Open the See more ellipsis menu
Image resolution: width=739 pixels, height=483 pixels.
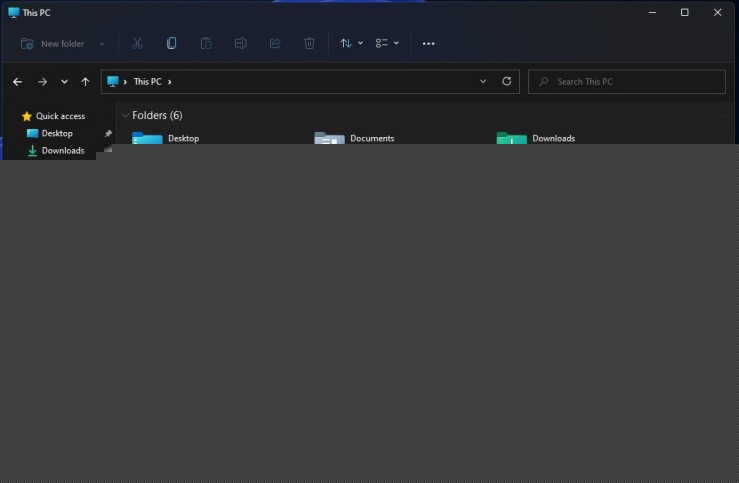tap(429, 44)
